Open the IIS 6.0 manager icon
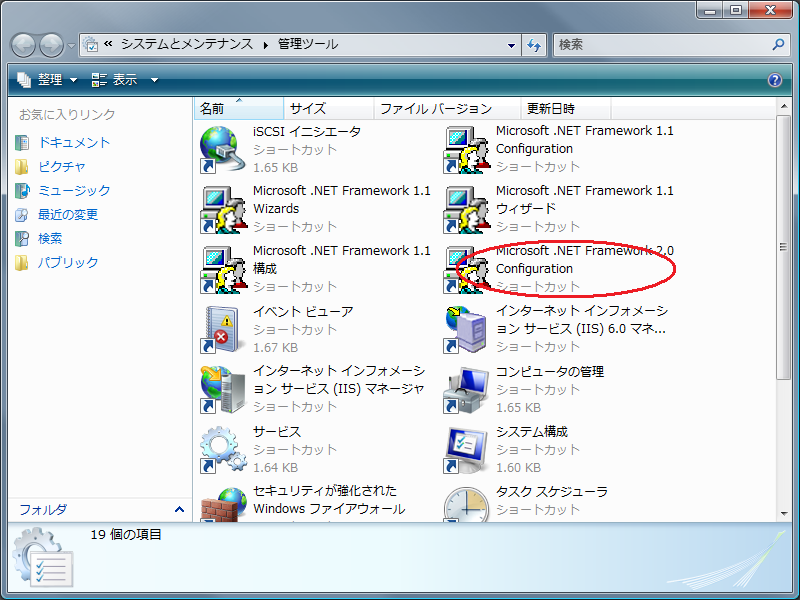Screen dimensions: 800x600 (x=465, y=330)
